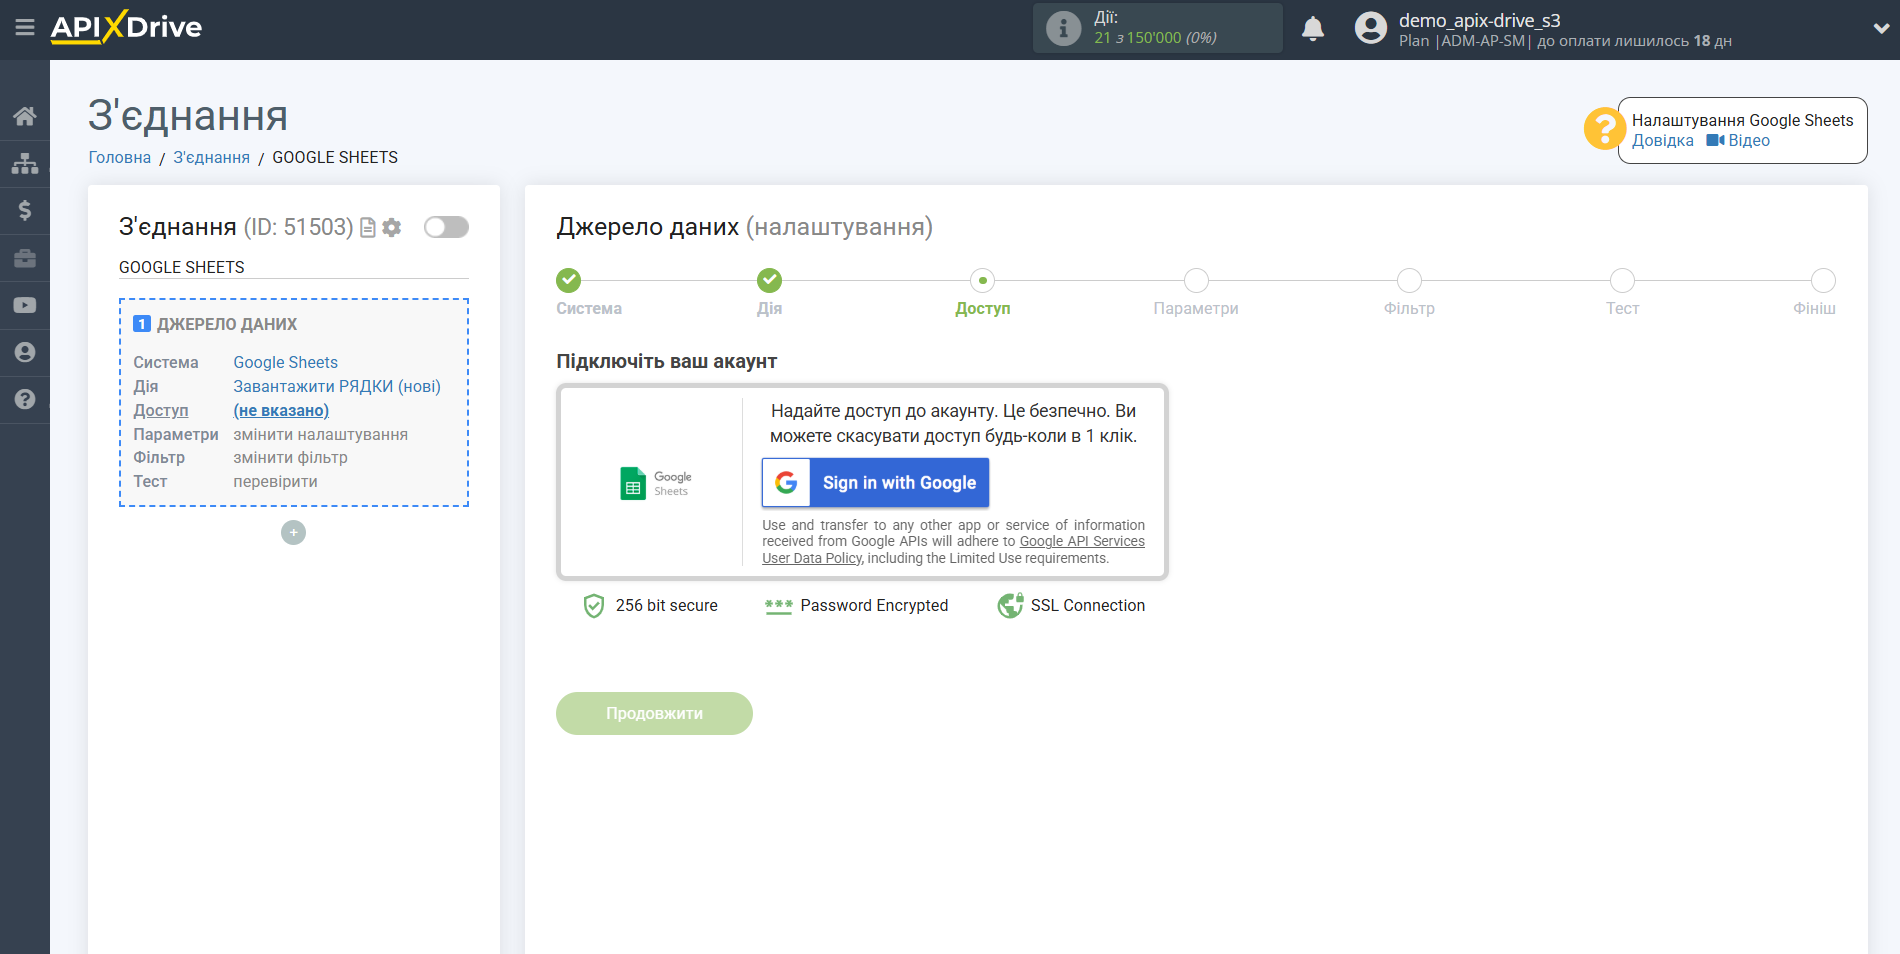Click the ApiX-Drive logo
The image size is (1900, 954).
coord(126,27)
